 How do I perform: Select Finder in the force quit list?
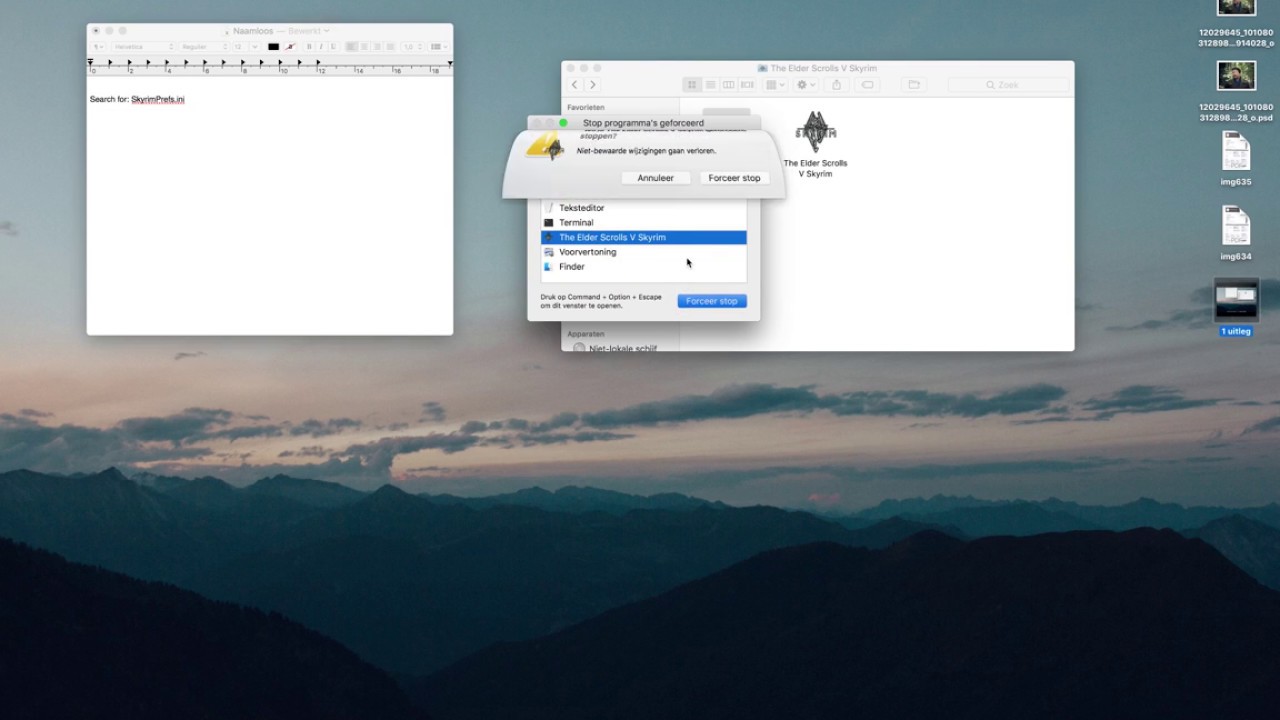[x=644, y=267]
